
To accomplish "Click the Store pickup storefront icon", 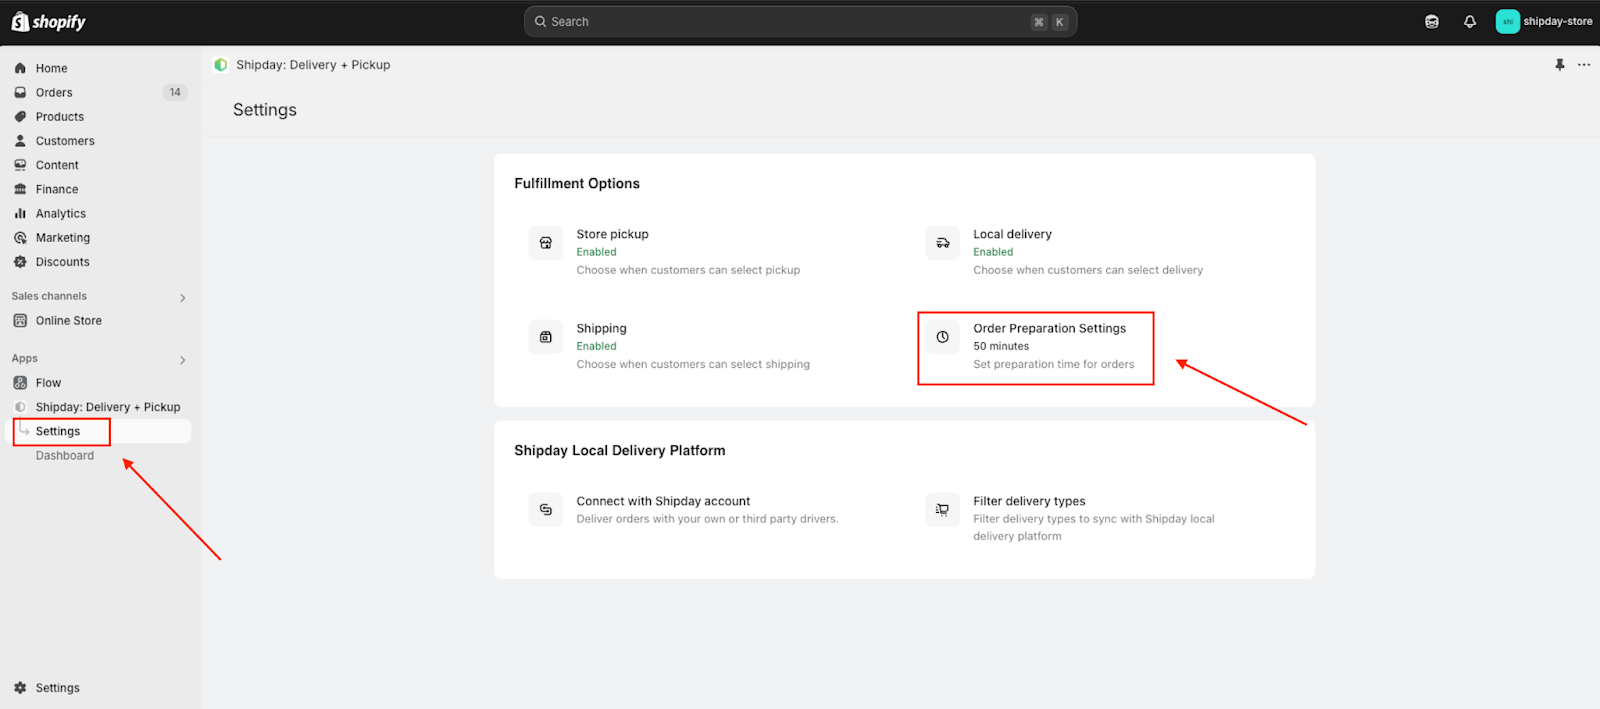I will [546, 243].
